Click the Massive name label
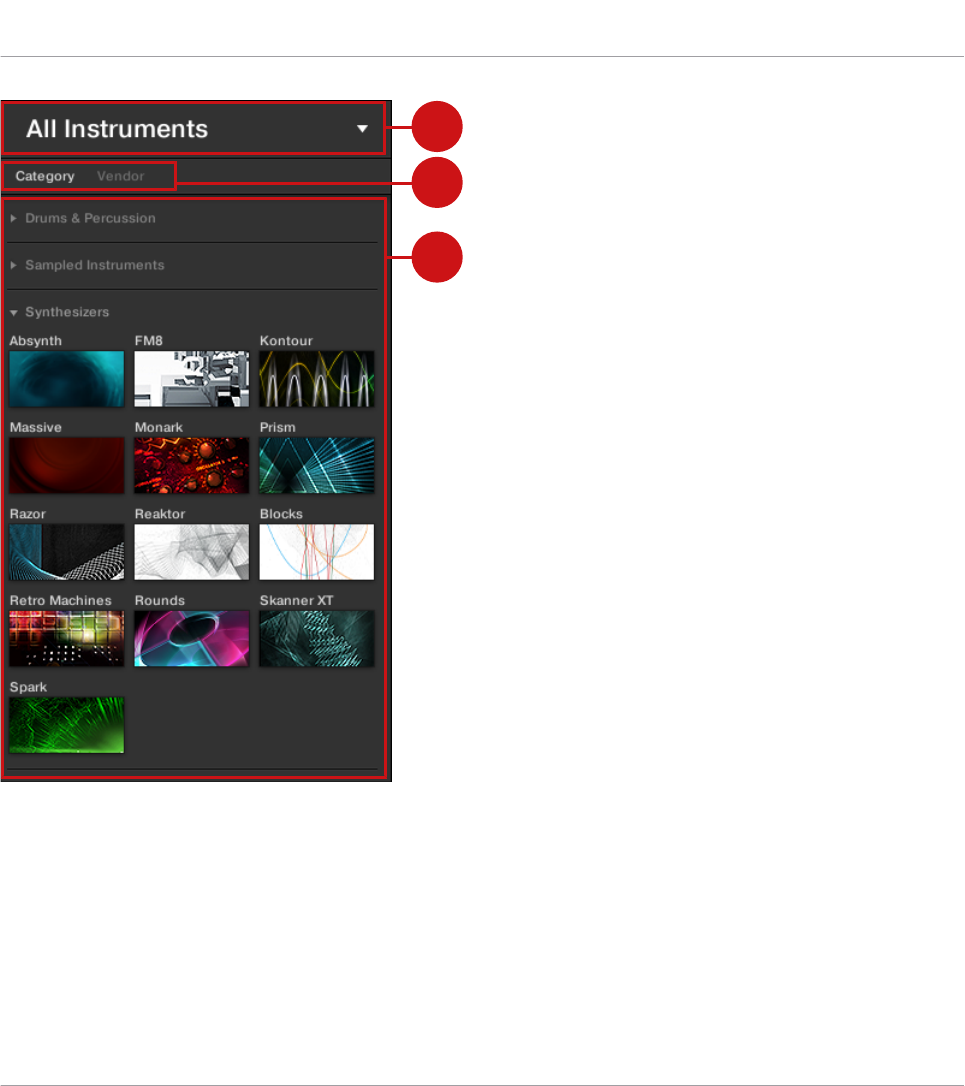Image resolution: width=965 pixels, height=1086 pixels. (35, 427)
